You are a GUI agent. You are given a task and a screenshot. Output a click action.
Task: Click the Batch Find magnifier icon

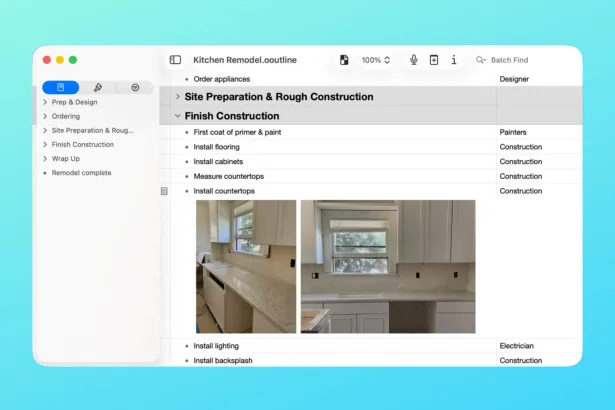(x=481, y=60)
